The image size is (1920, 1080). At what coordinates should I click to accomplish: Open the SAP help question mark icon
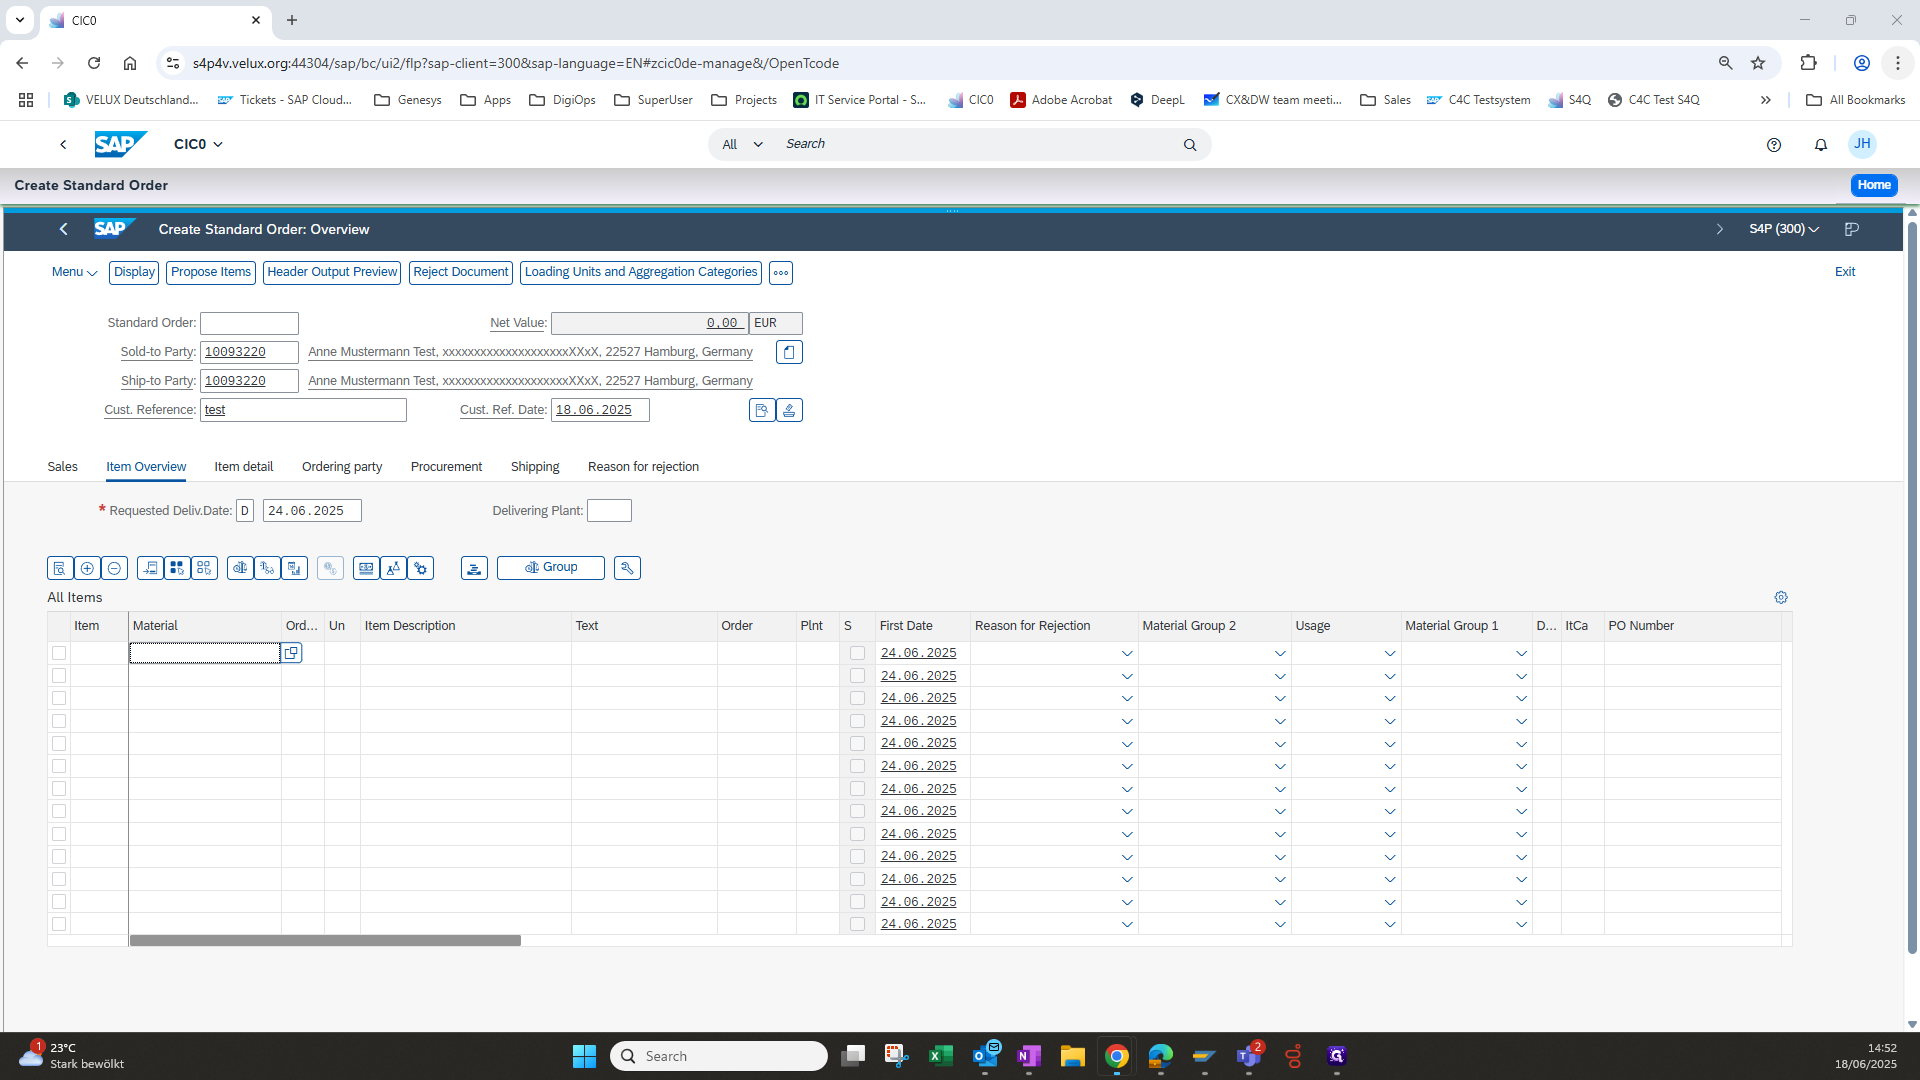coord(1774,145)
